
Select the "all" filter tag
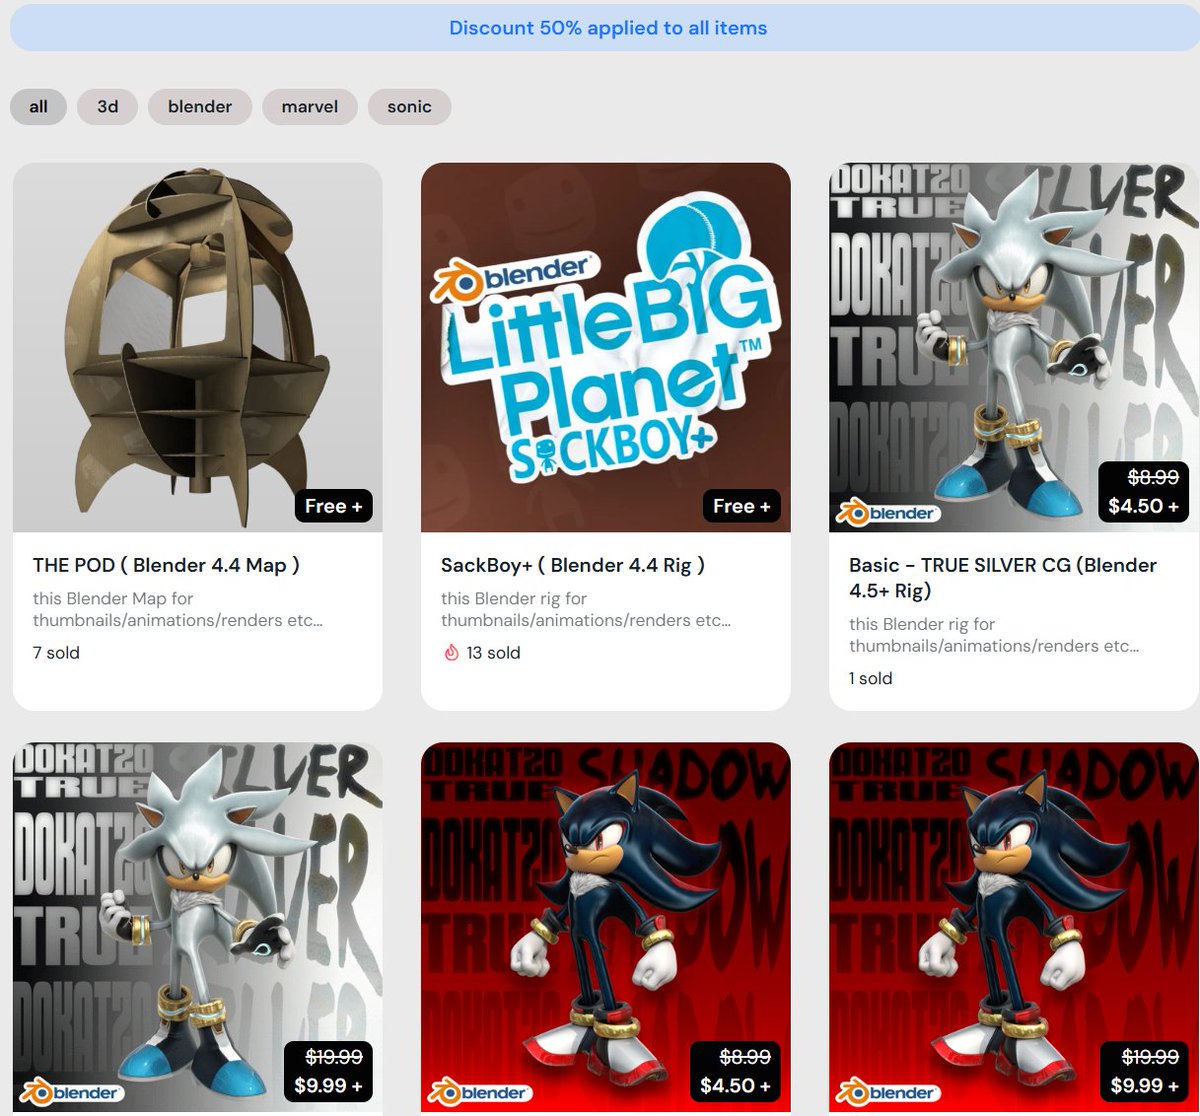tap(38, 107)
